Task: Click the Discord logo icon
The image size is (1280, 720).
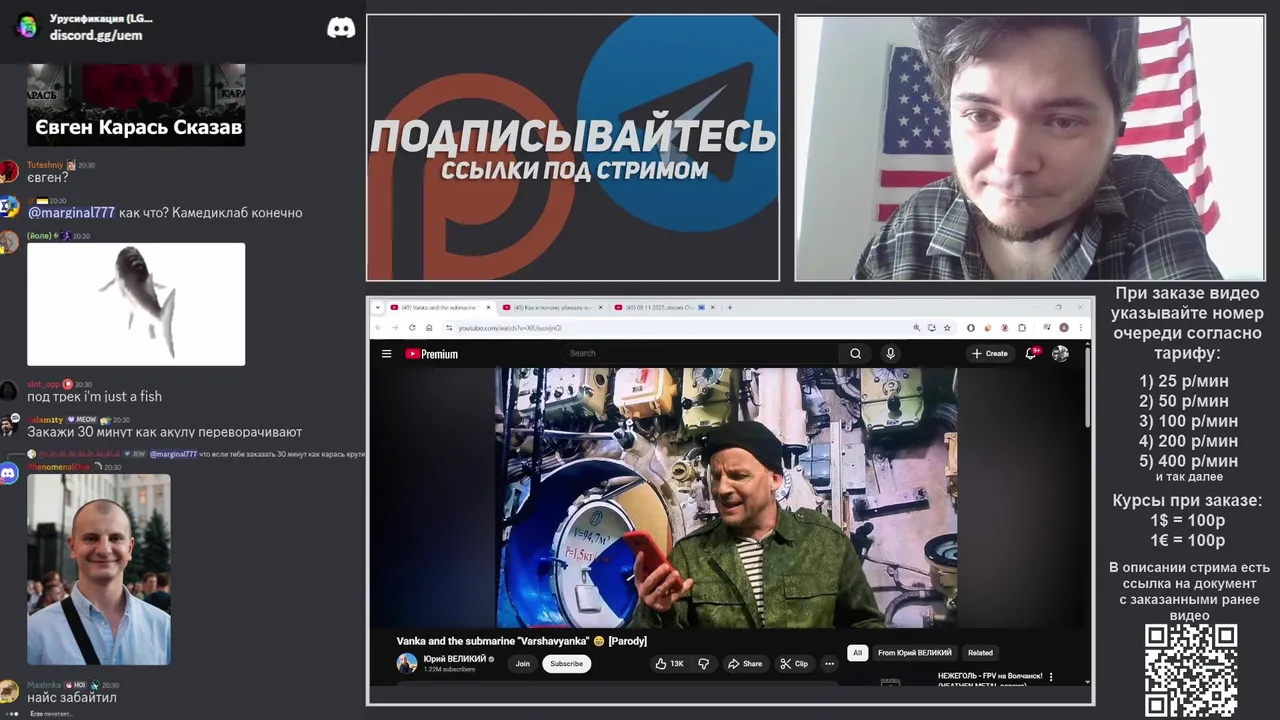Action: pos(341,28)
